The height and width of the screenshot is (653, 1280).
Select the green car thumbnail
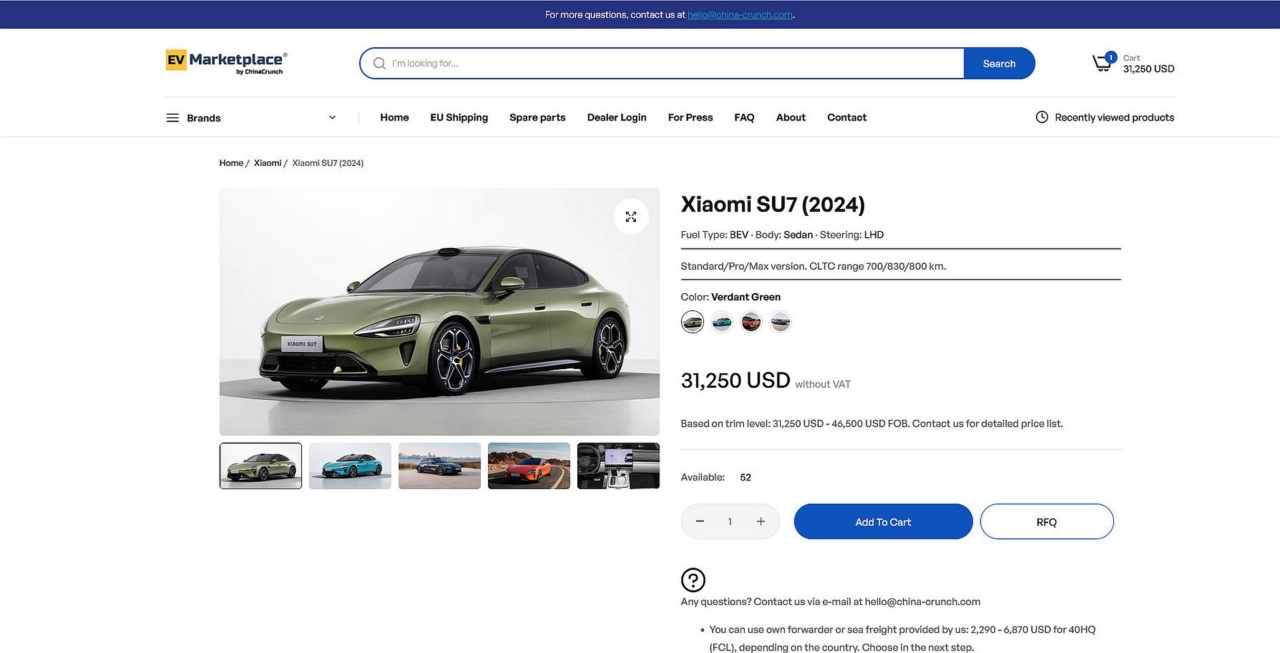pos(261,466)
